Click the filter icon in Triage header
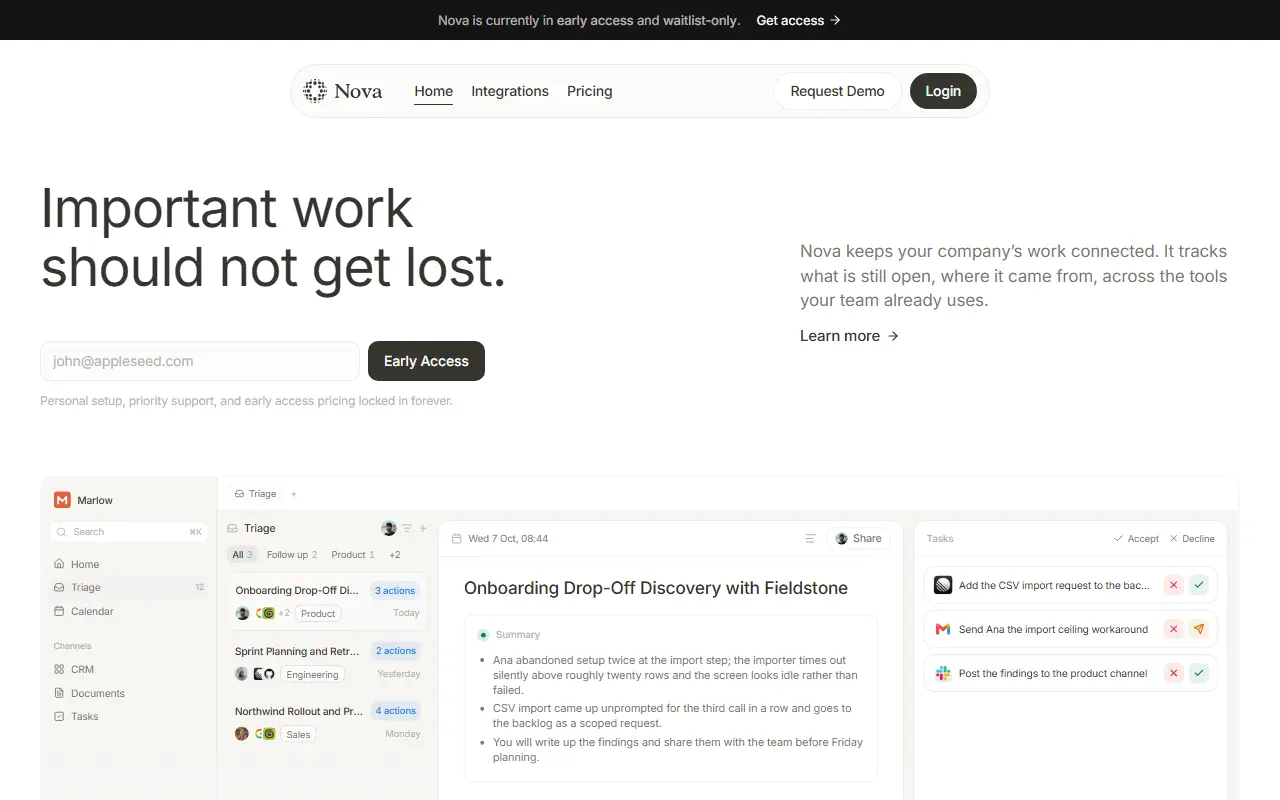The height and width of the screenshot is (800, 1280). click(407, 528)
